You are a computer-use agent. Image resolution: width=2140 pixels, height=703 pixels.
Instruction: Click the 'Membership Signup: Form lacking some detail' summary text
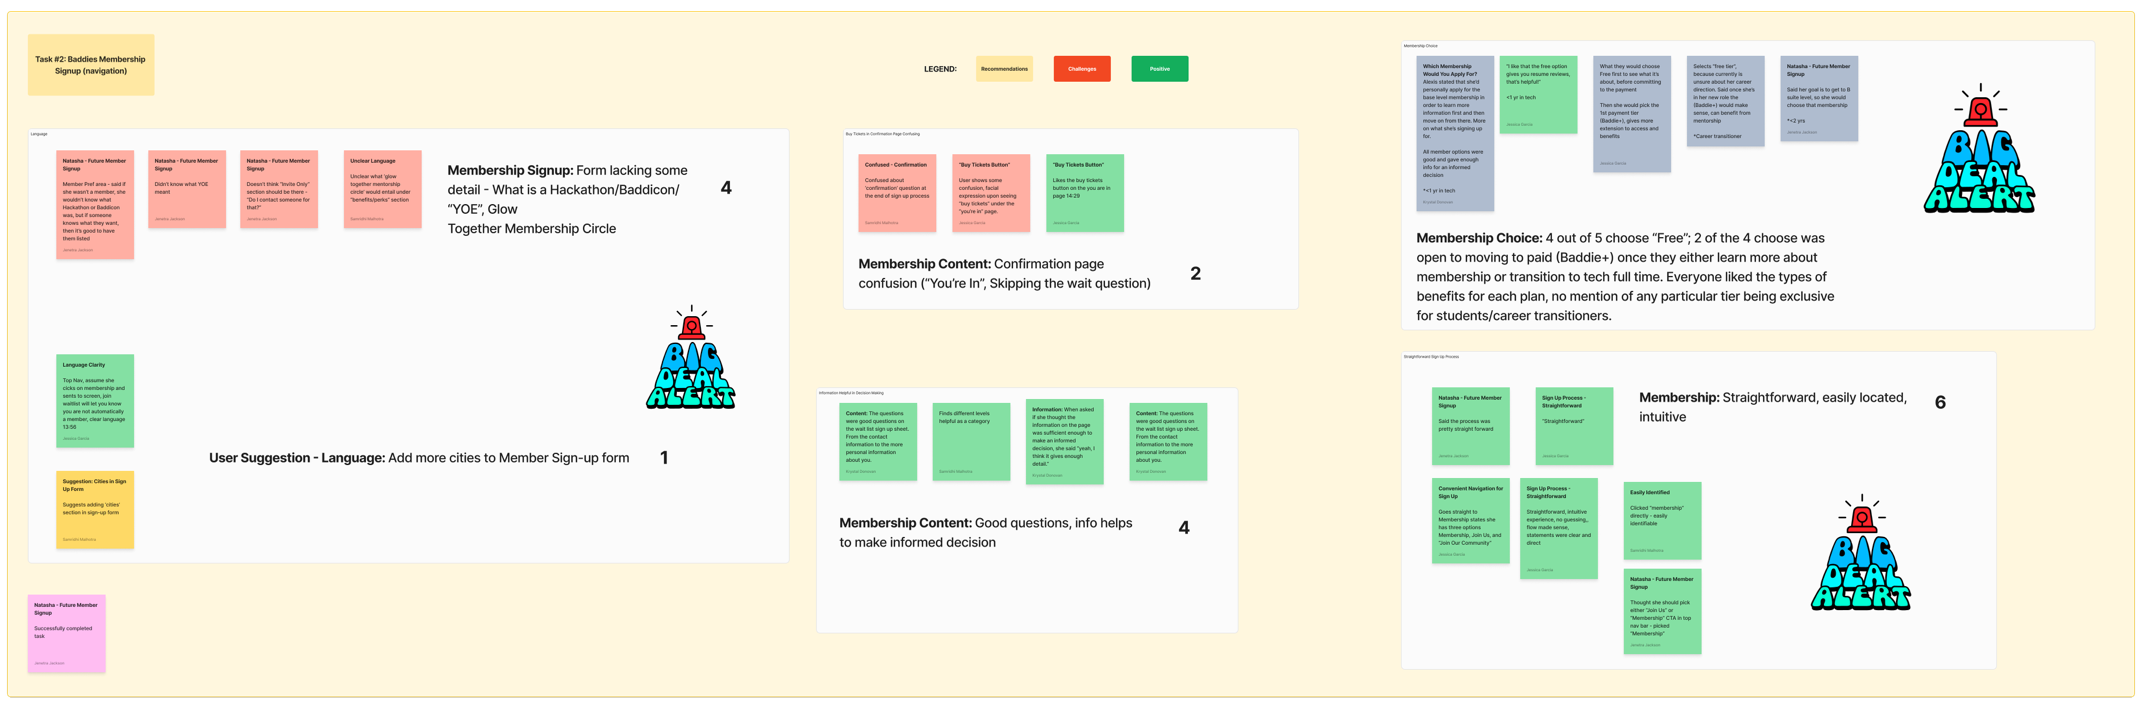point(567,199)
